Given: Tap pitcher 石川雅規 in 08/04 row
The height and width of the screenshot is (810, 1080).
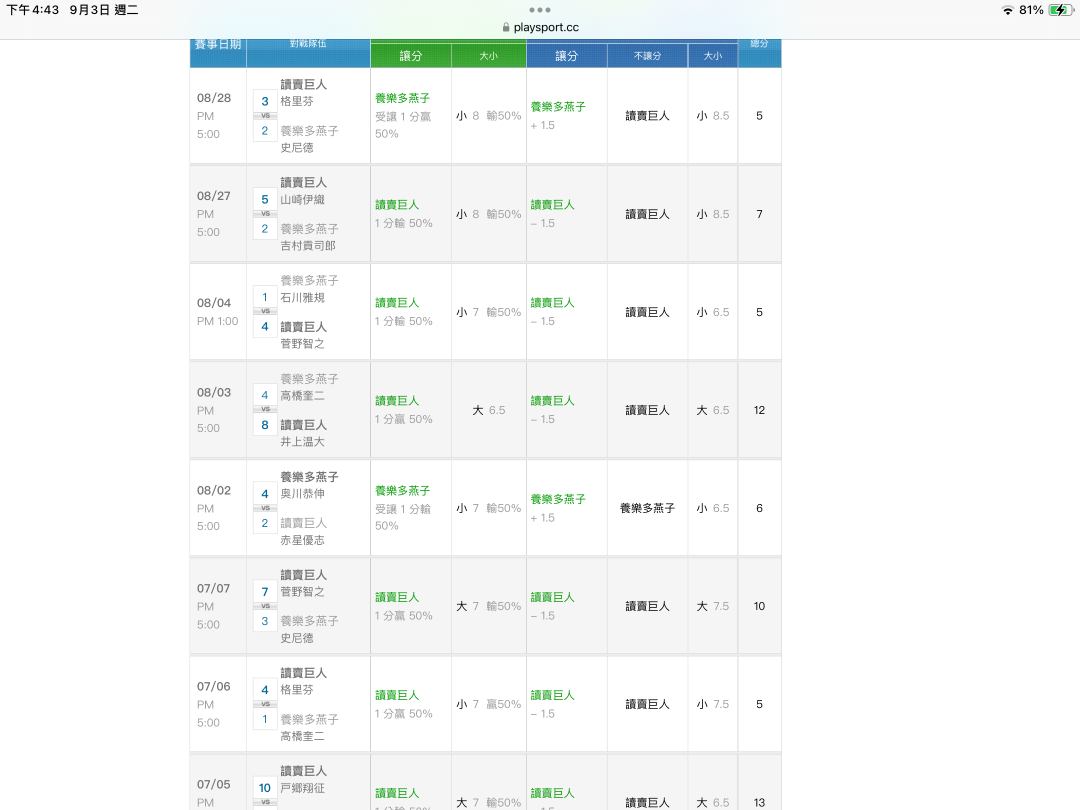Looking at the screenshot, I should [302, 298].
